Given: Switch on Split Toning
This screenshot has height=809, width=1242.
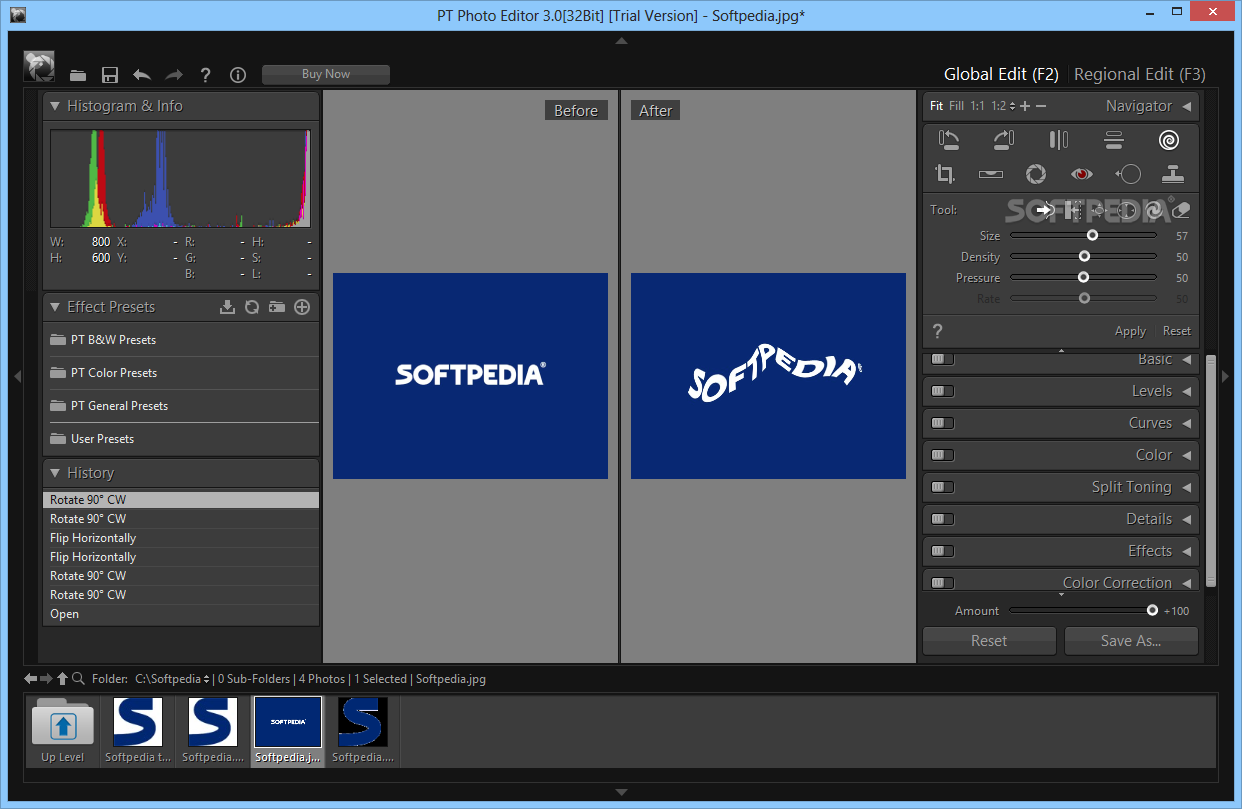Looking at the screenshot, I should click(x=943, y=487).
